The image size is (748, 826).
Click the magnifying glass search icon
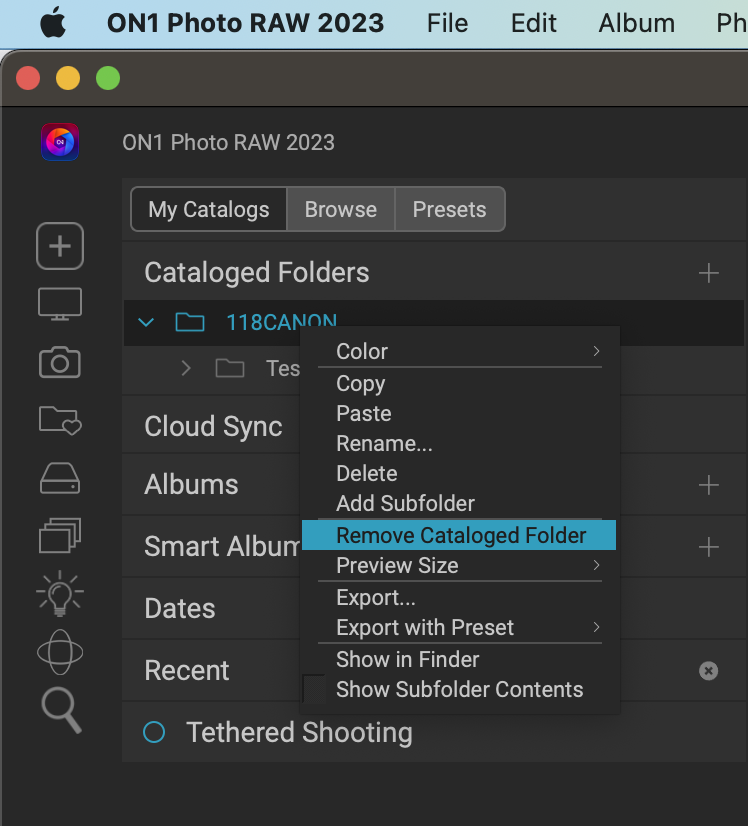60,710
